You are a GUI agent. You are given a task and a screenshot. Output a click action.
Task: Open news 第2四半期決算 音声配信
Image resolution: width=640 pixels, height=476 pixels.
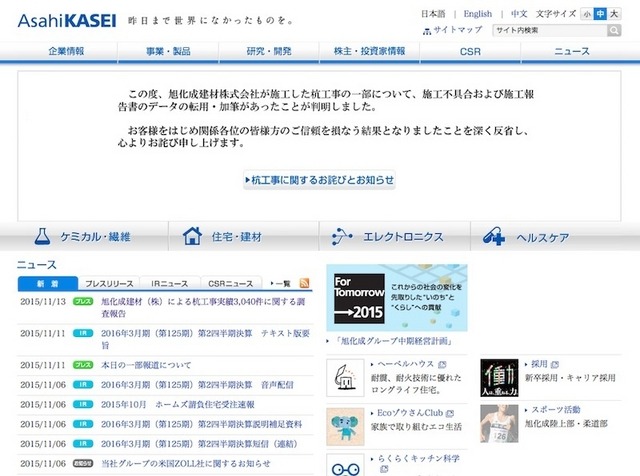tap(197, 385)
